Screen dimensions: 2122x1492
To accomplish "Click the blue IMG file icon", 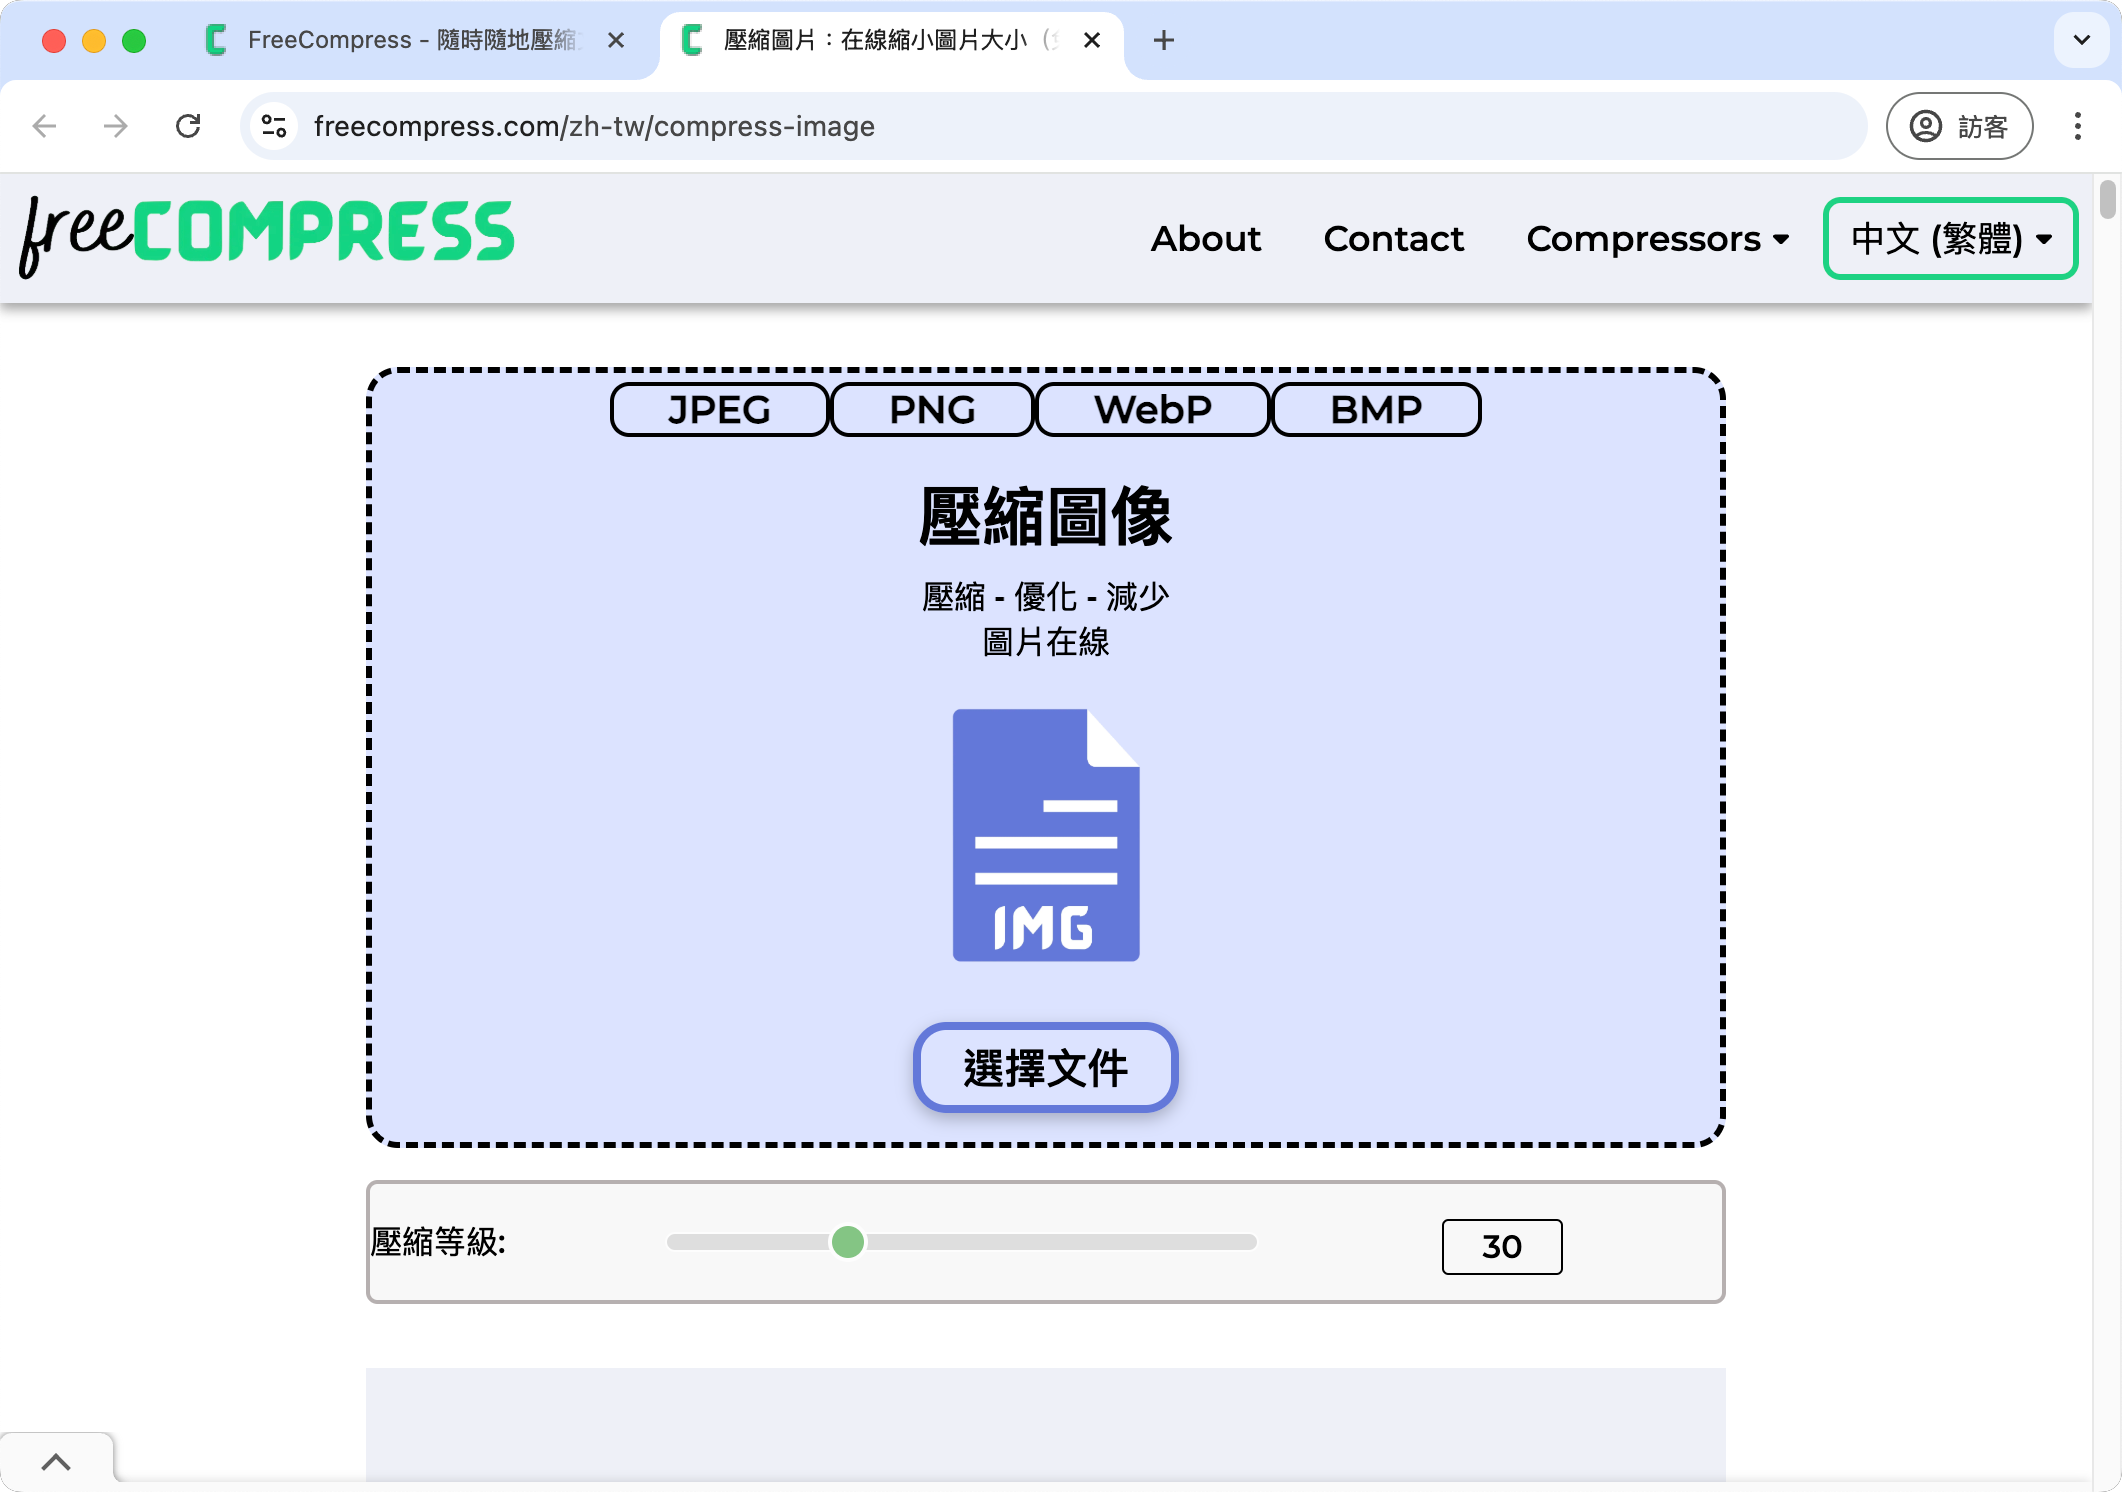I will coord(1046,835).
